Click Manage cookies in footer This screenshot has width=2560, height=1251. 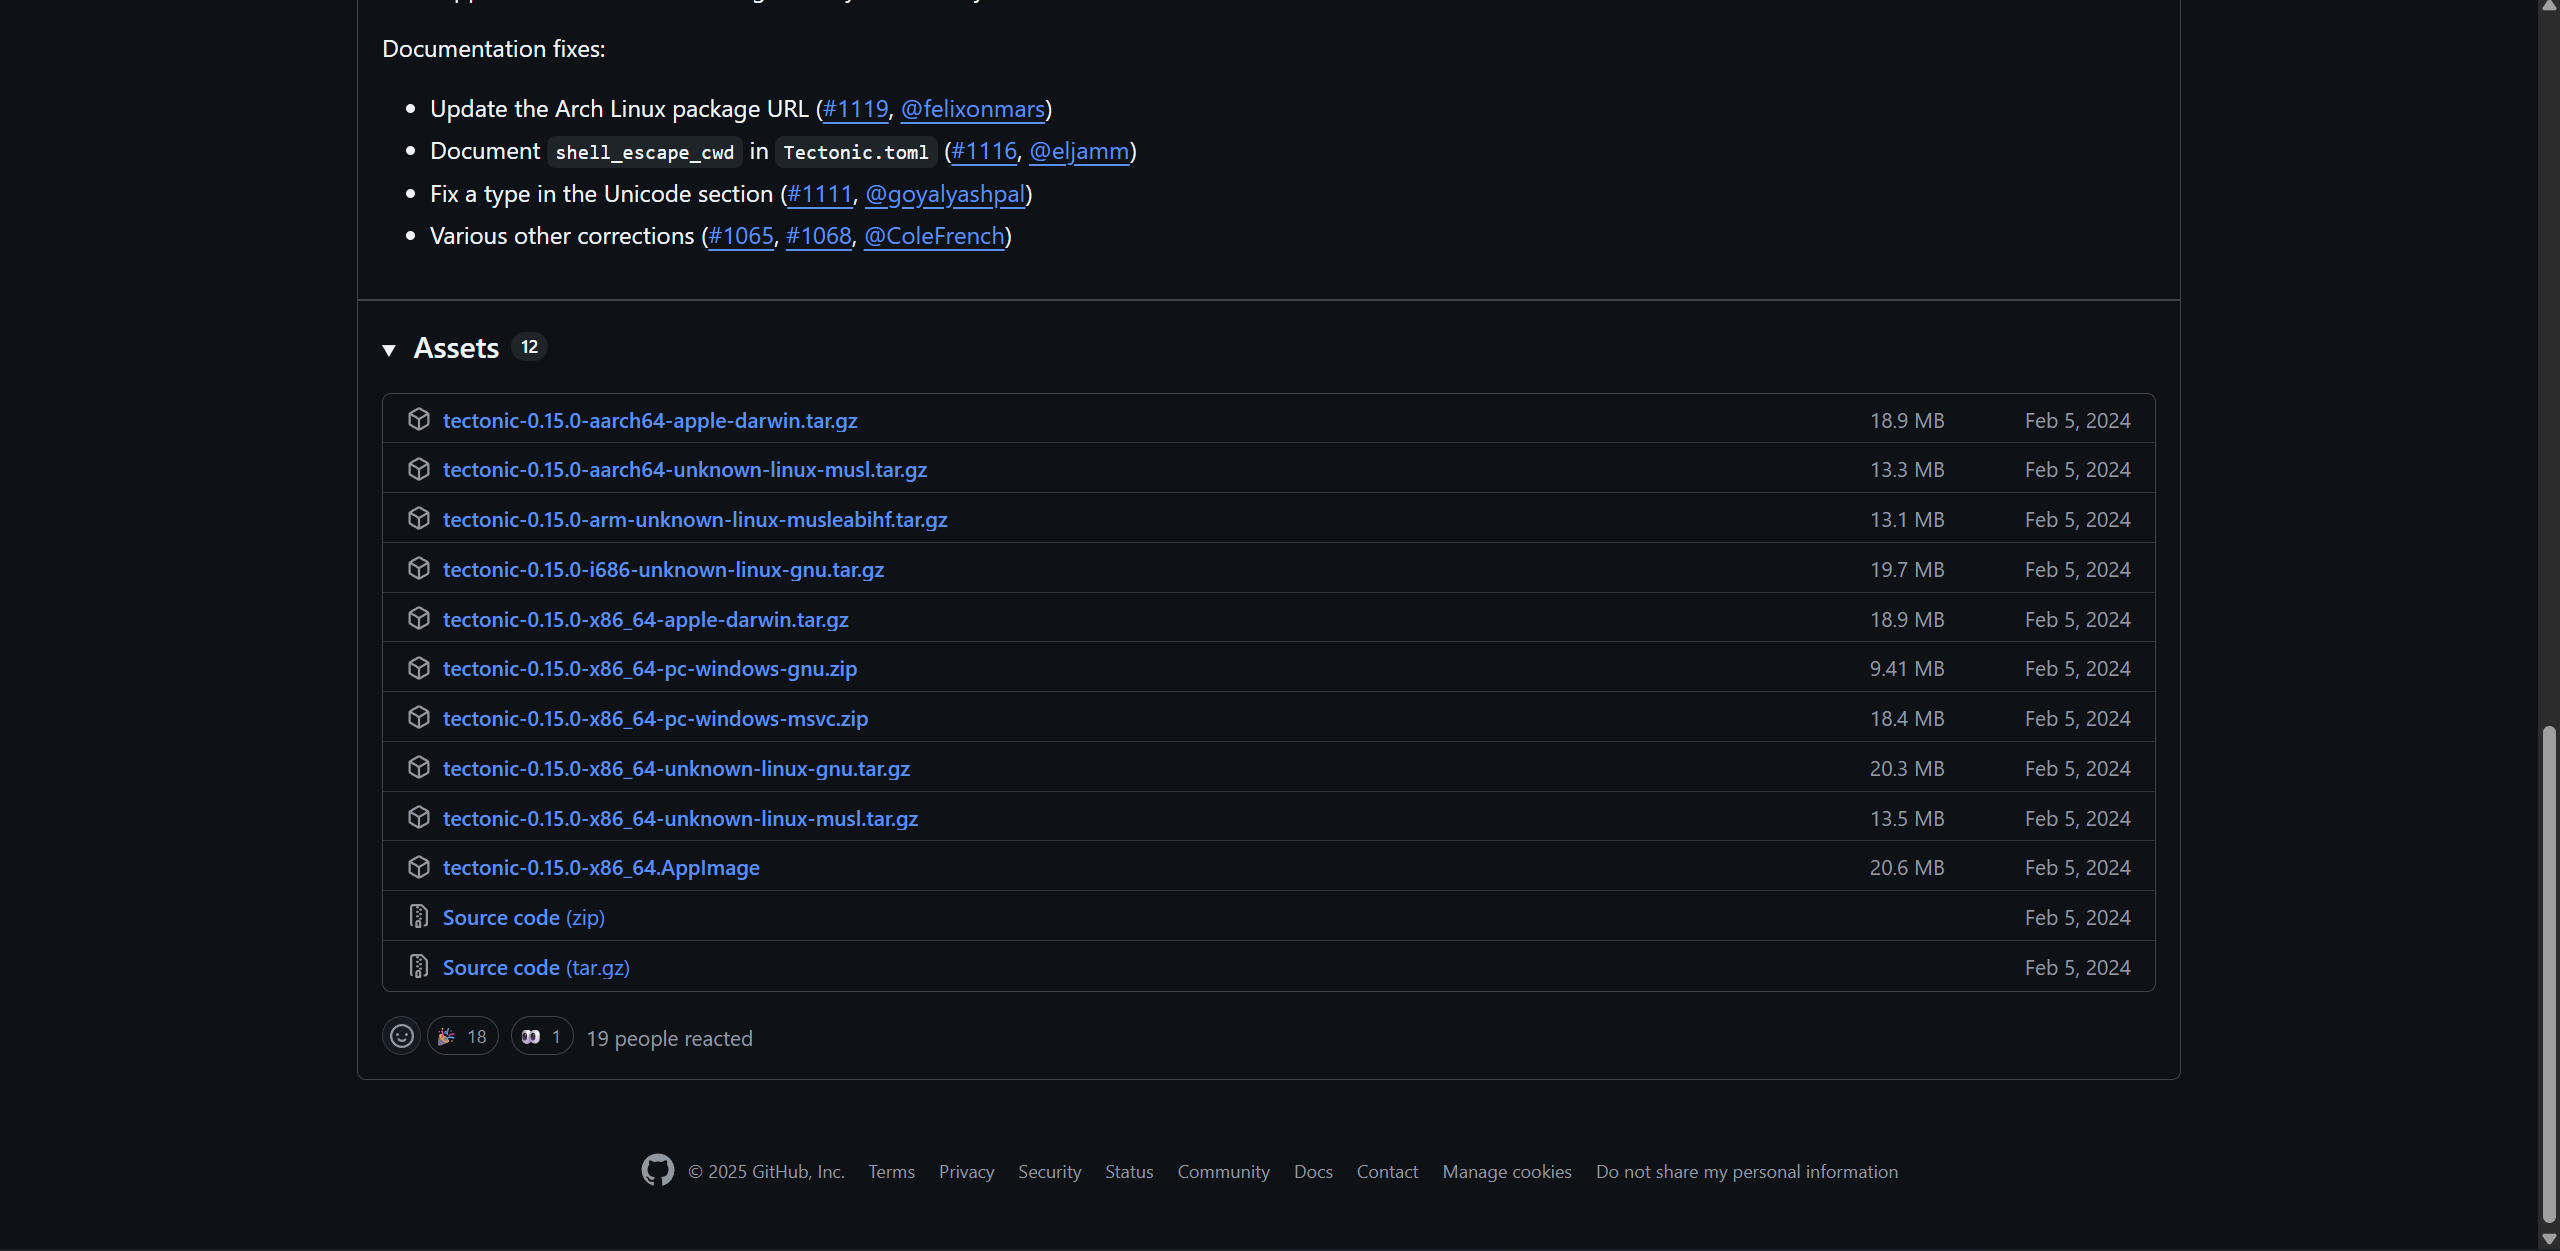point(1506,1171)
